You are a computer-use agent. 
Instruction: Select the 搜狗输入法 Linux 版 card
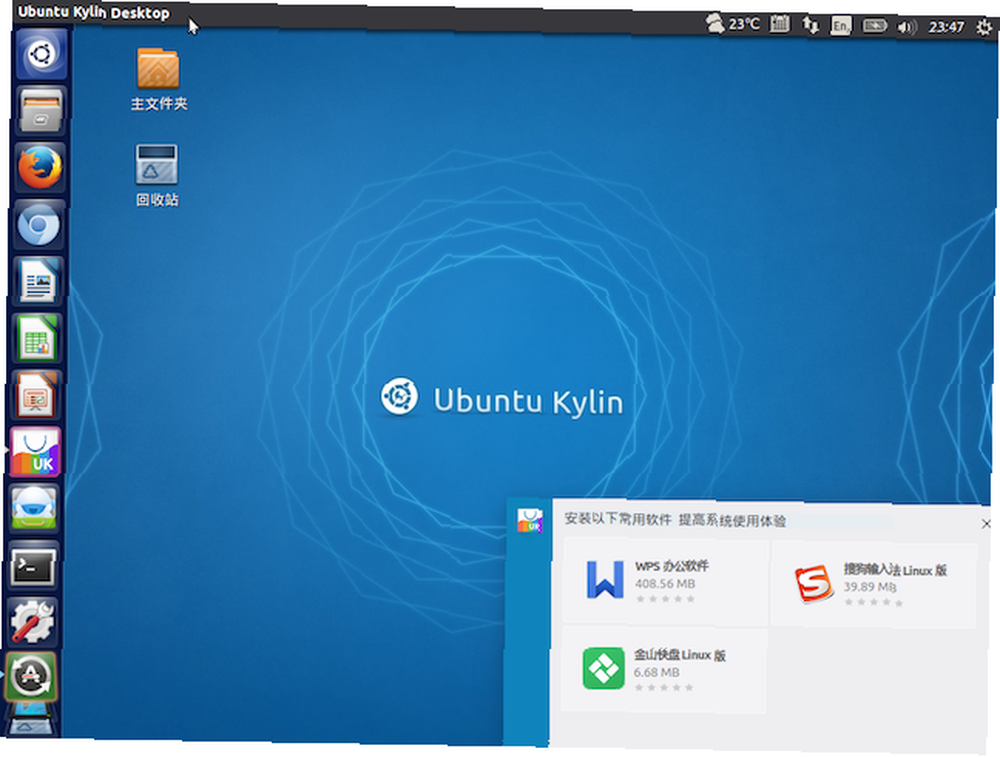point(874,585)
